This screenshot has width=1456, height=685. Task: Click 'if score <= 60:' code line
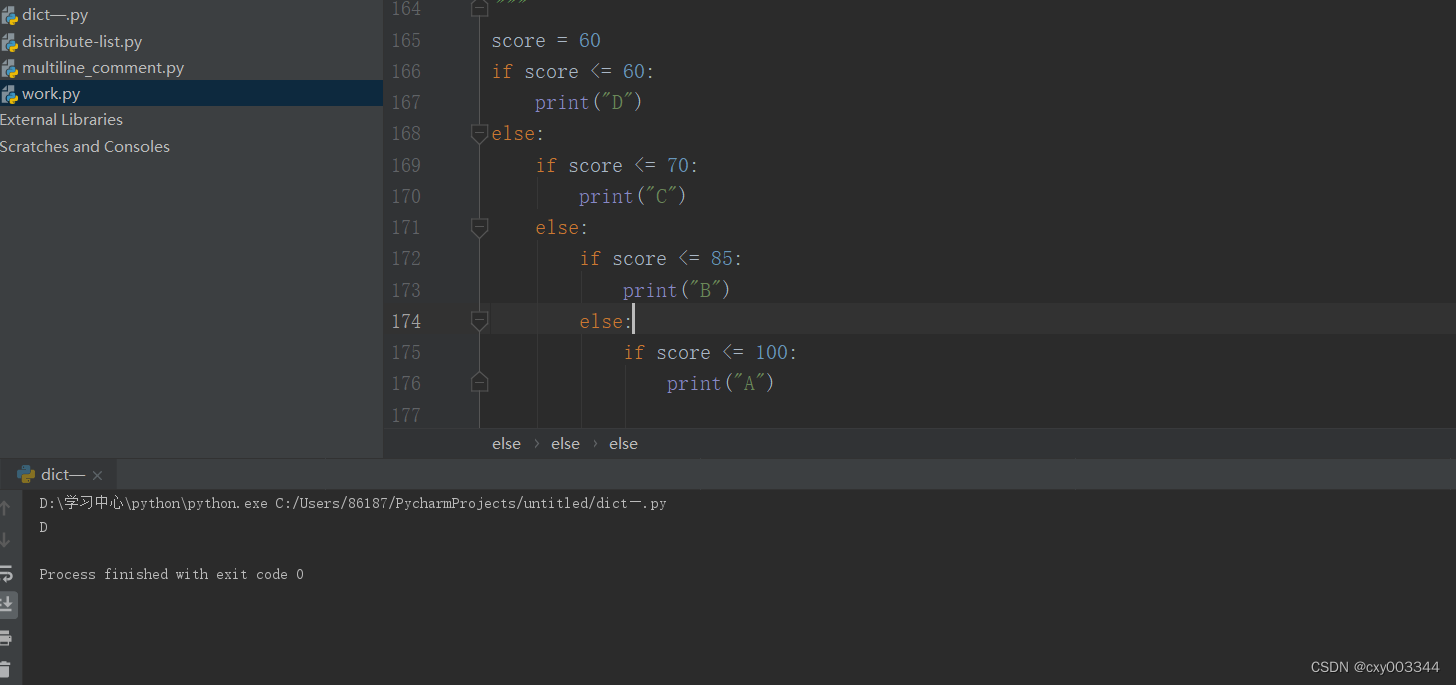coord(573,72)
